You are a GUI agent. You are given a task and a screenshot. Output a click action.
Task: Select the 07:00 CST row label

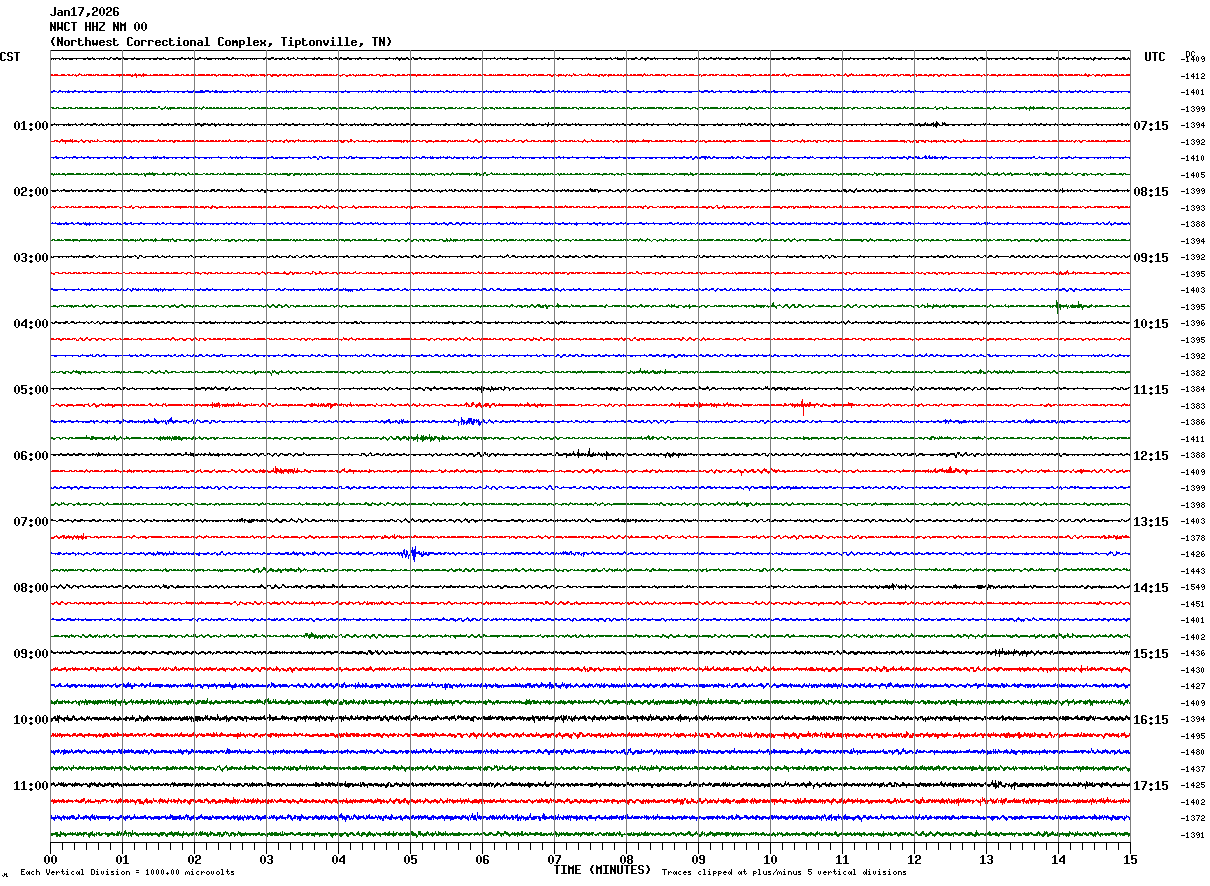[30, 522]
